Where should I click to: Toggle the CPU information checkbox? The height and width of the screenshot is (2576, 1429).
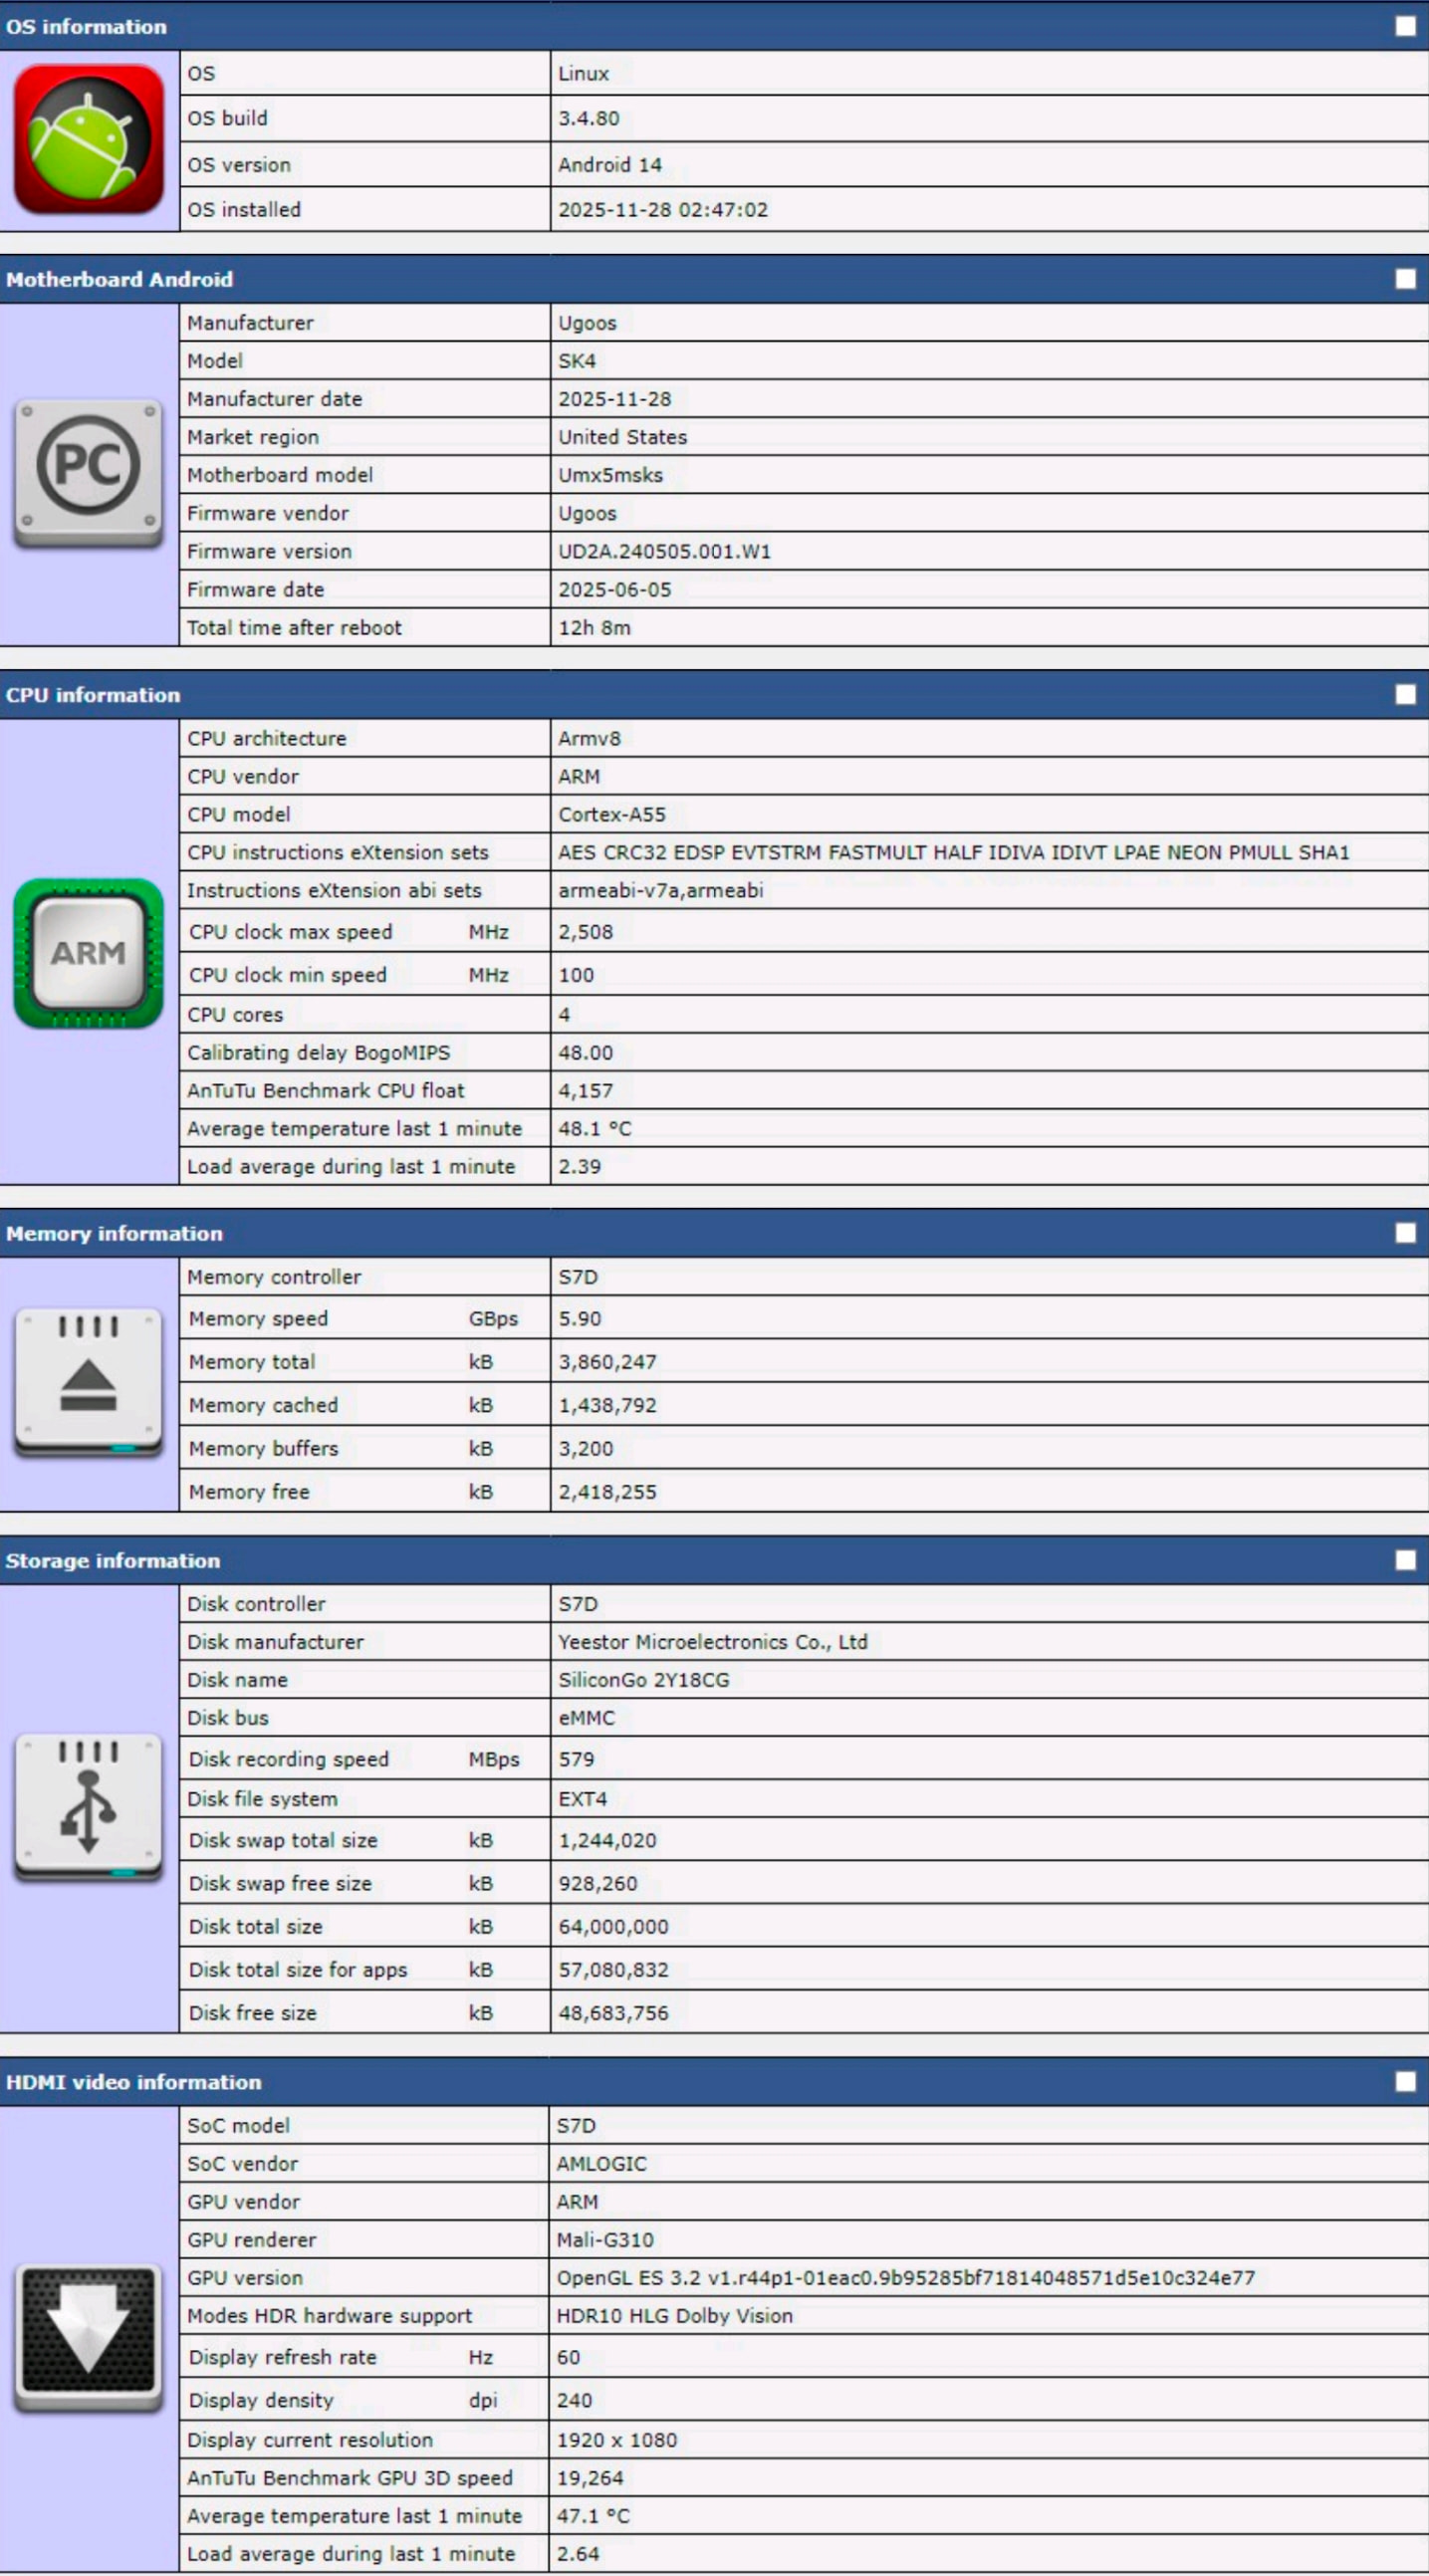(1405, 694)
